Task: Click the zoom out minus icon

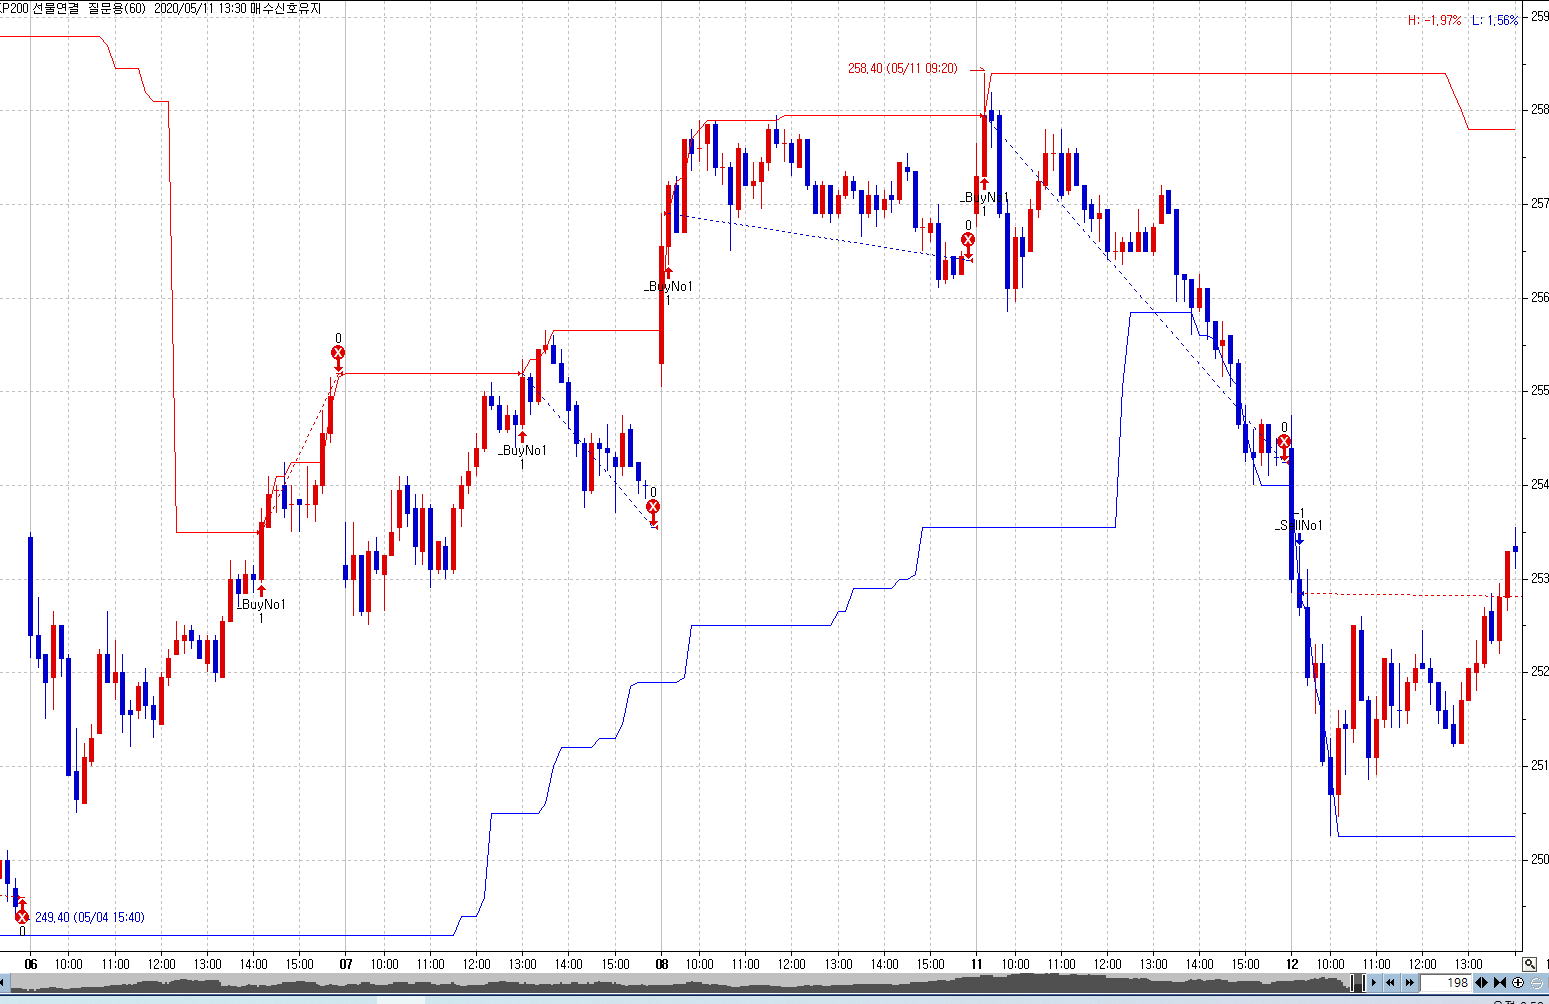Action: (x=1536, y=983)
